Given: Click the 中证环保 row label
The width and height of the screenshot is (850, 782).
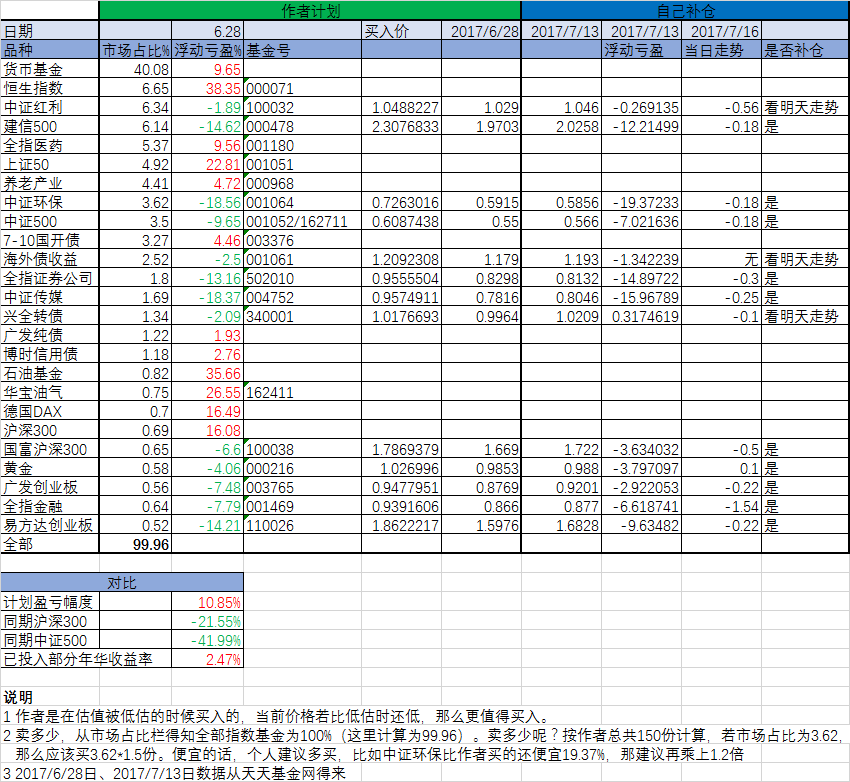Looking at the screenshot, I should point(49,202).
